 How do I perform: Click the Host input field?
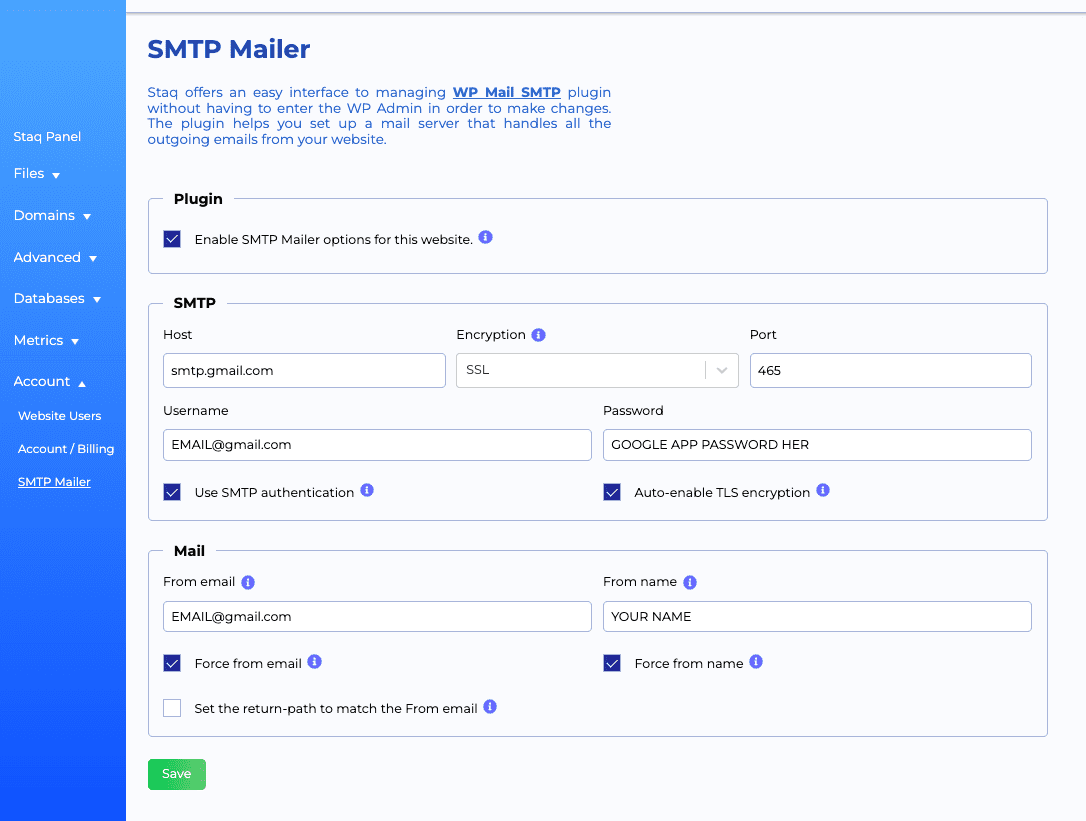304,370
